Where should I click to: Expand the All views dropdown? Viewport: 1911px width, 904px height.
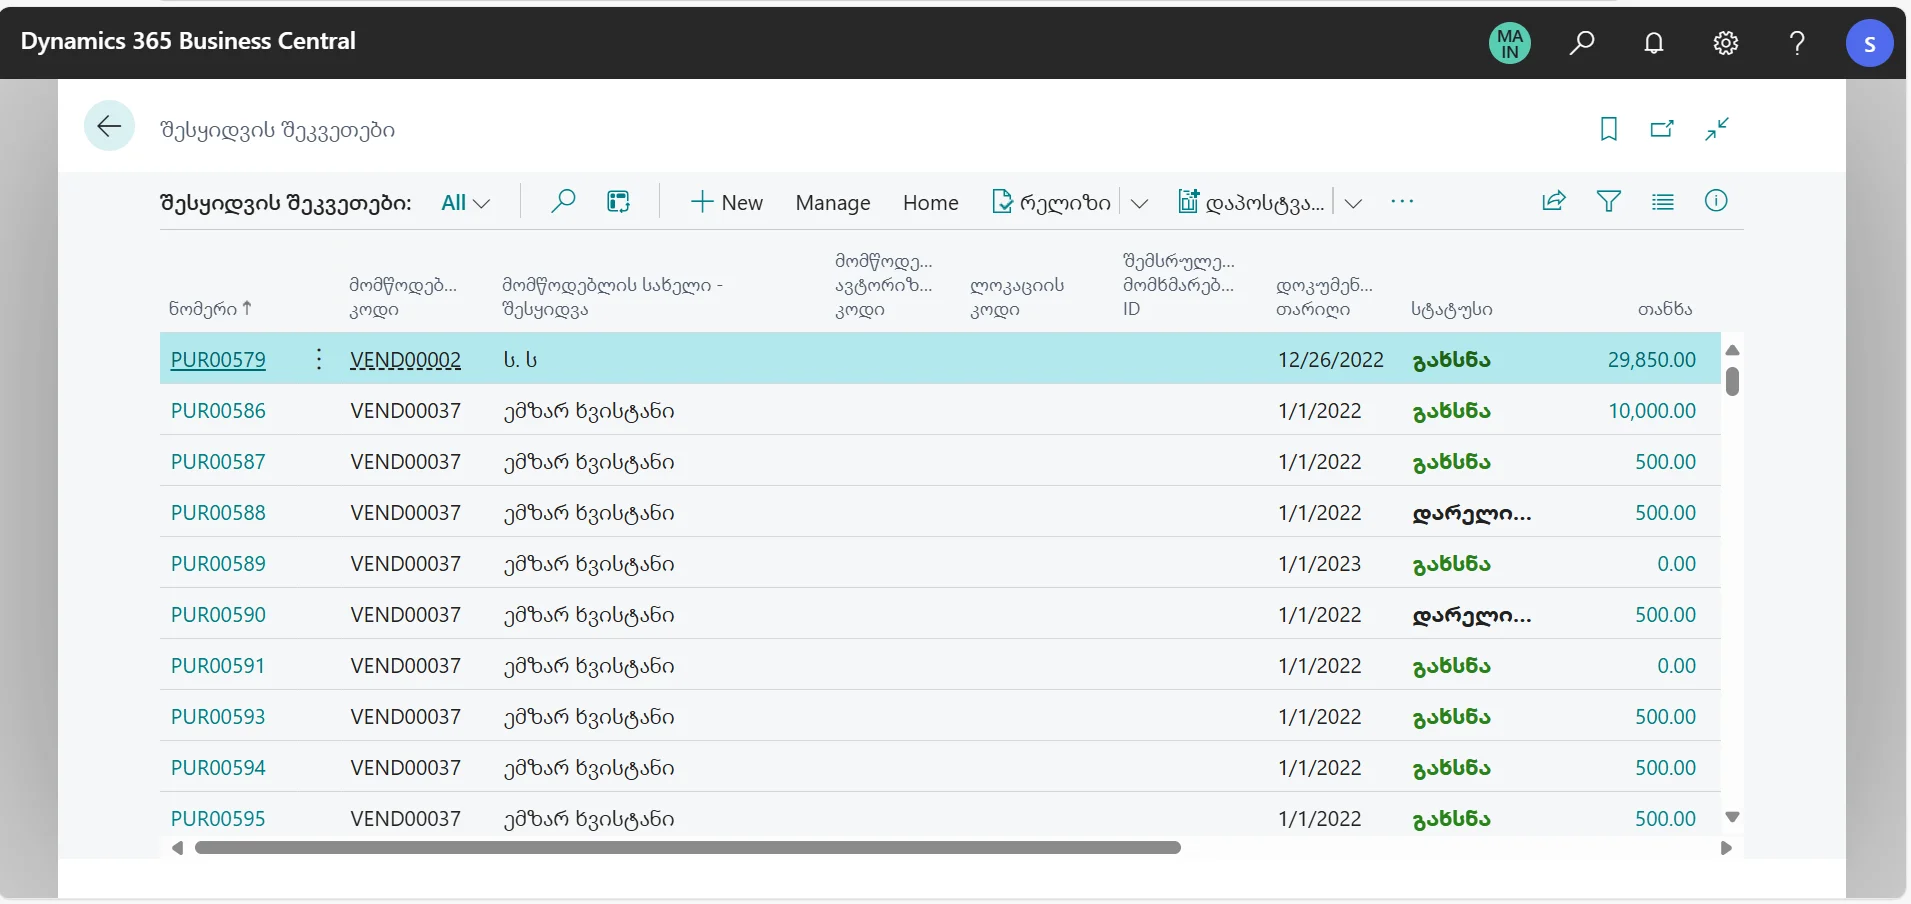click(x=465, y=203)
